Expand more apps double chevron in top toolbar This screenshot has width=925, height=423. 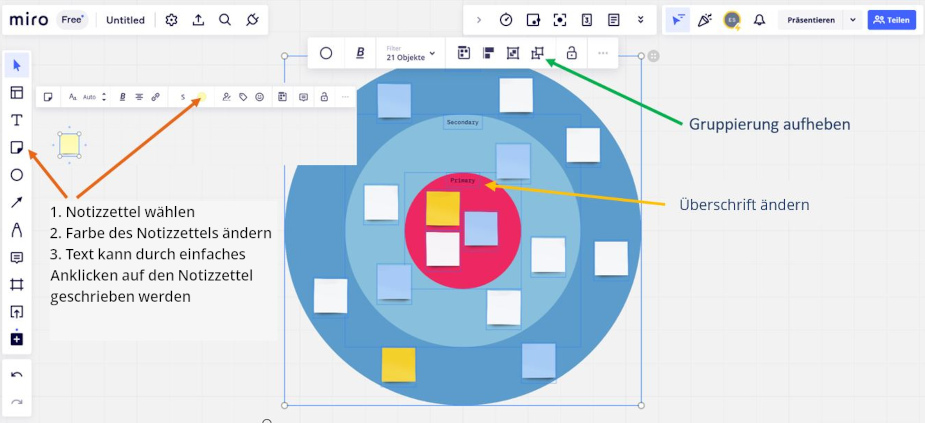tap(640, 20)
